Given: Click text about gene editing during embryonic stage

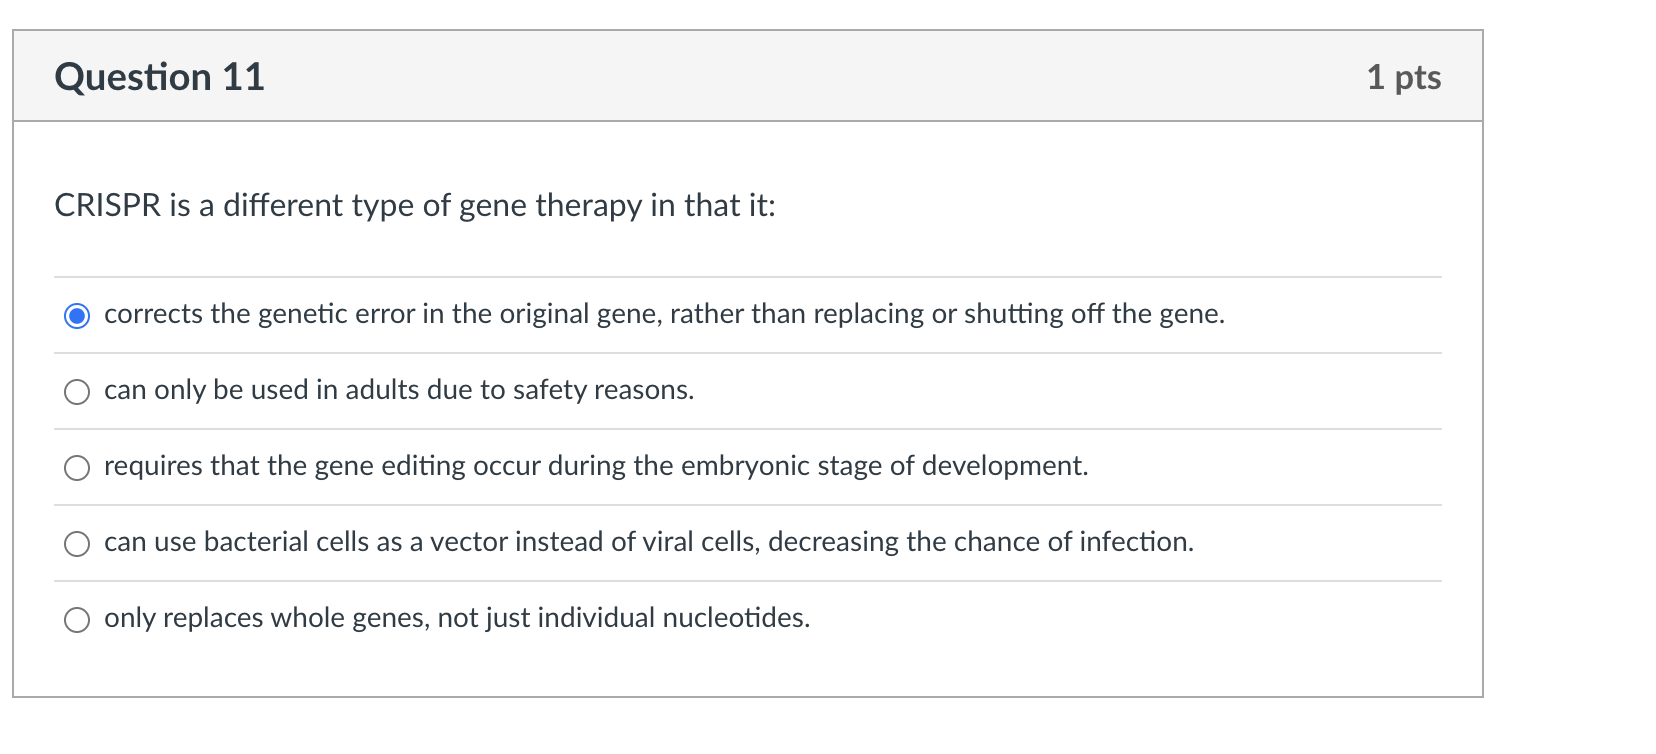Looking at the screenshot, I should [595, 466].
